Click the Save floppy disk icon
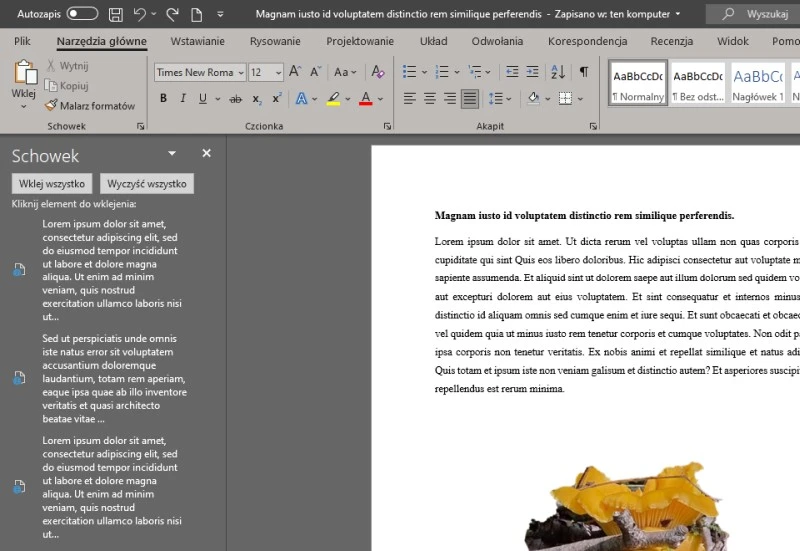Screen dimensions: 800x551 (116, 14)
